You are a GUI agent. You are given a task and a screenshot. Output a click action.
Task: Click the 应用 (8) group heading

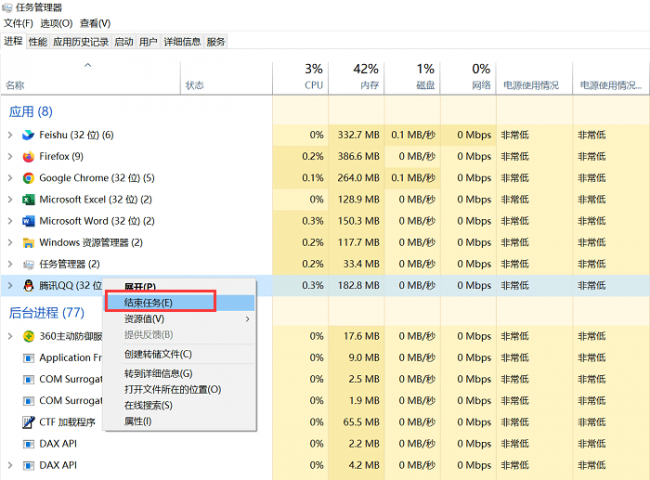point(31,112)
